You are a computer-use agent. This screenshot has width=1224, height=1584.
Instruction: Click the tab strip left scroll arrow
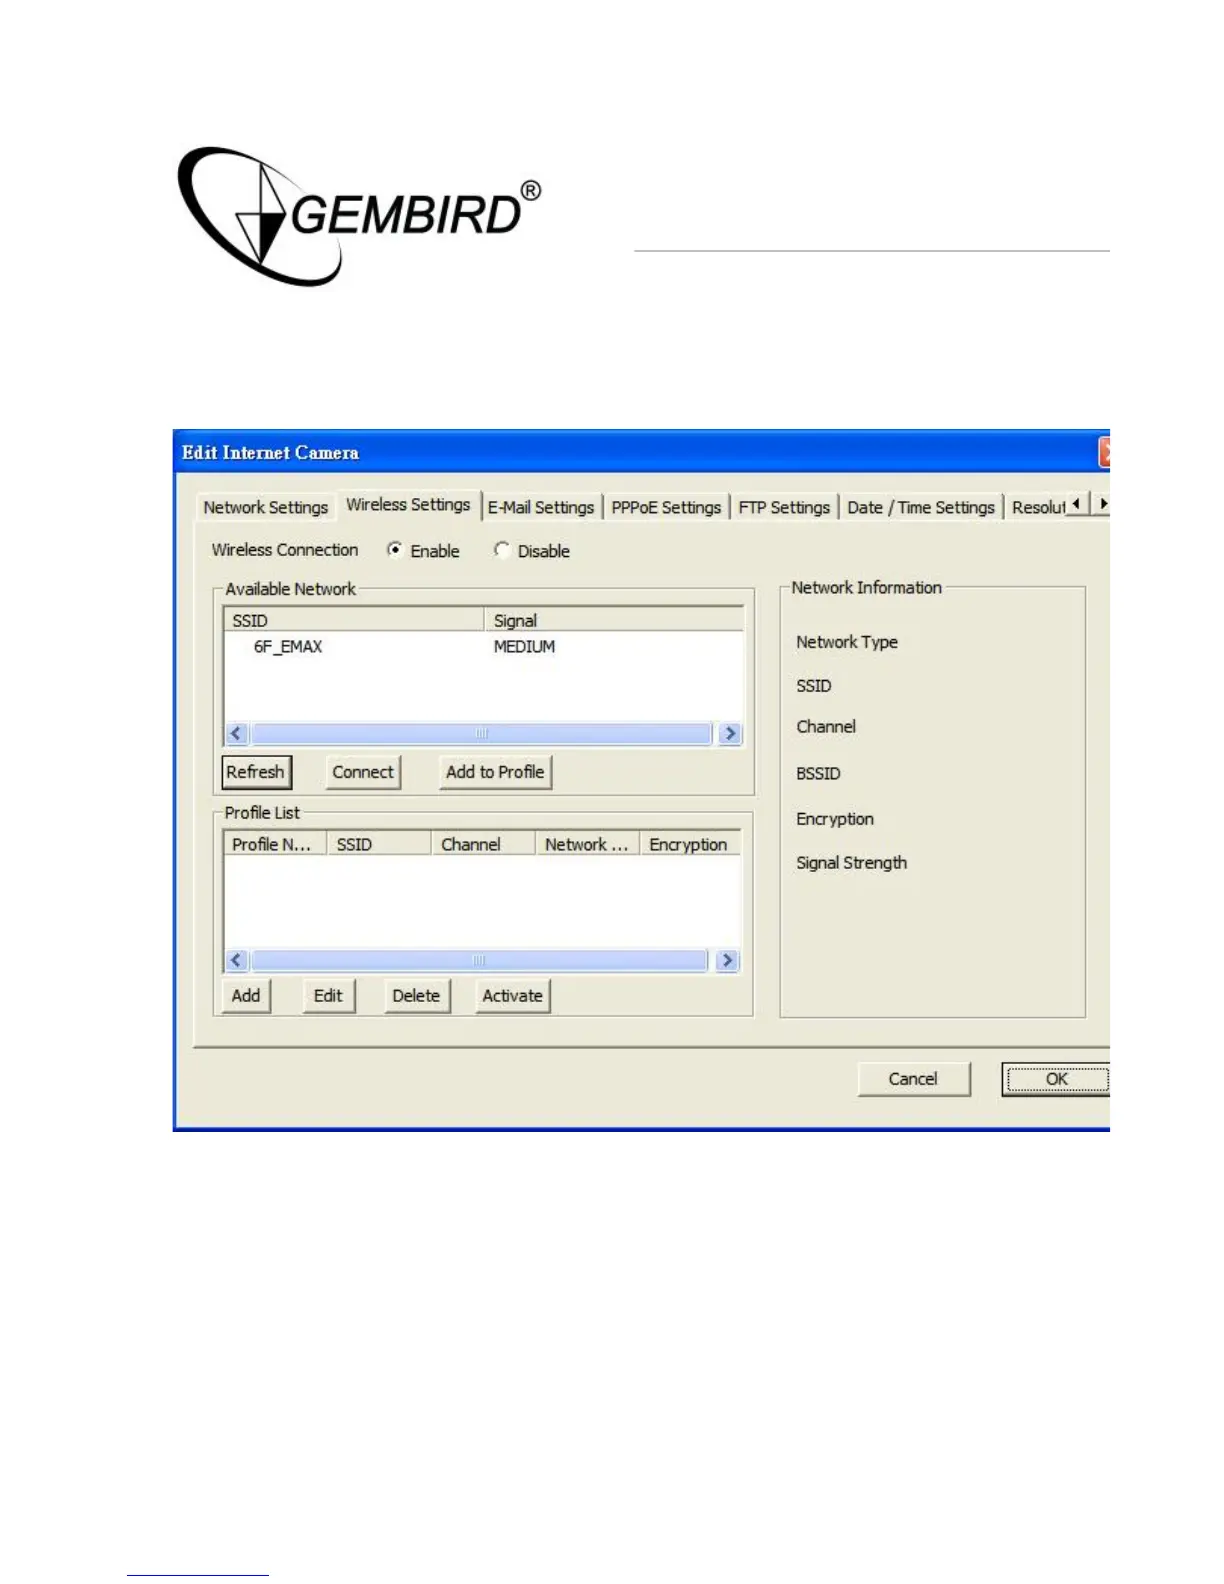coord(1076,504)
